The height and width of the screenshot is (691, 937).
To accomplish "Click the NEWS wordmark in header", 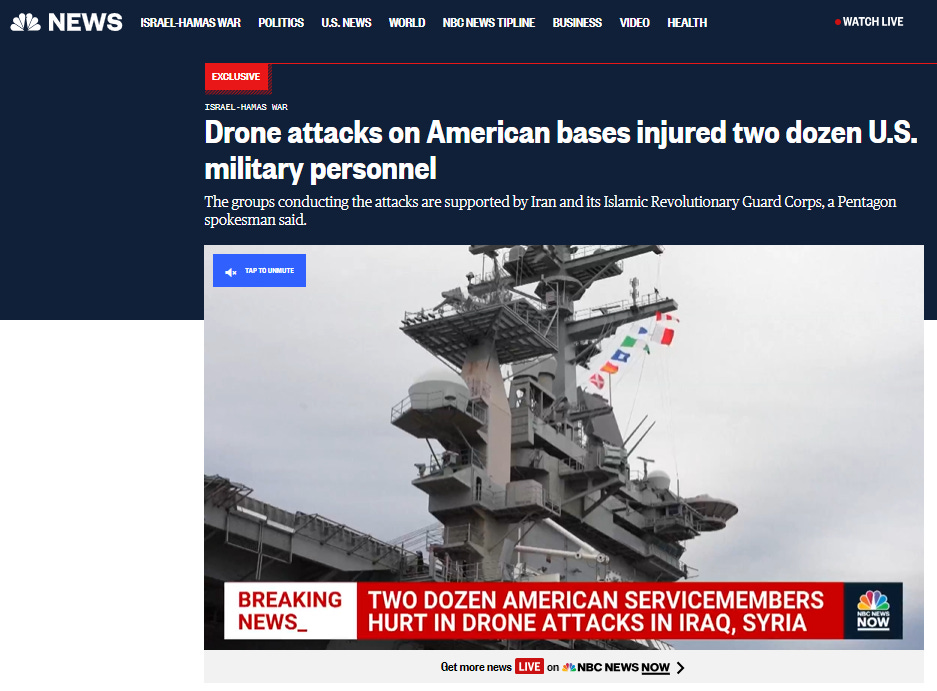I will 85,23.
